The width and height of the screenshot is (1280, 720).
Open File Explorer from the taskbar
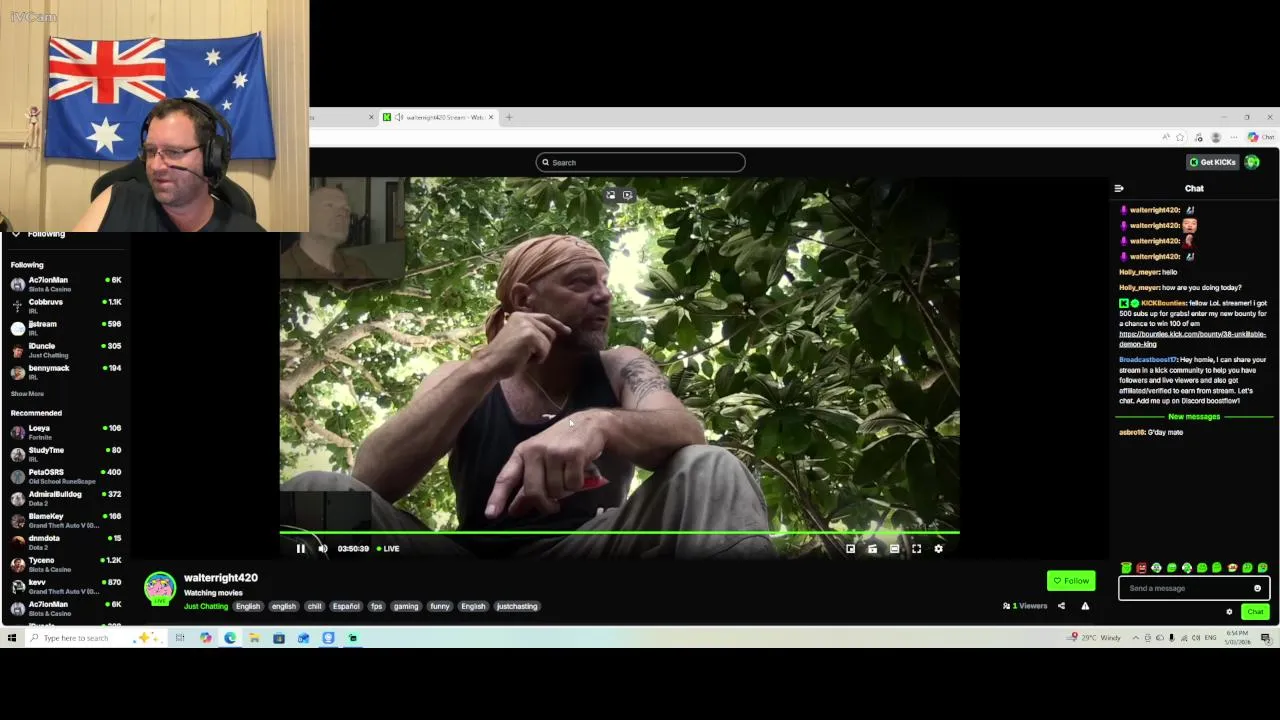pyautogui.click(x=254, y=638)
